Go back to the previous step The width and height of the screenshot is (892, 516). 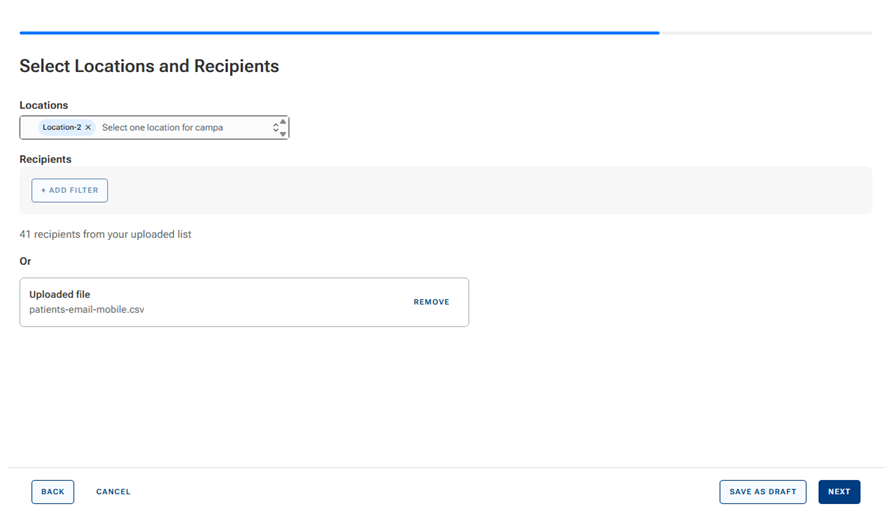point(52,492)
